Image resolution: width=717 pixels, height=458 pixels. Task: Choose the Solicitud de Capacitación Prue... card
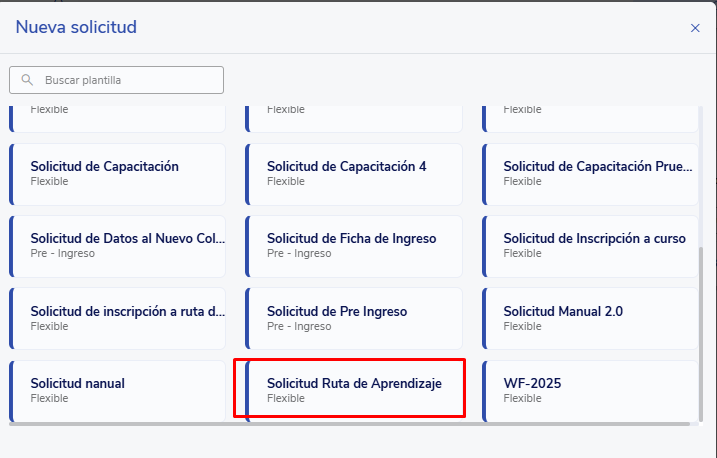tap(590, 173)
